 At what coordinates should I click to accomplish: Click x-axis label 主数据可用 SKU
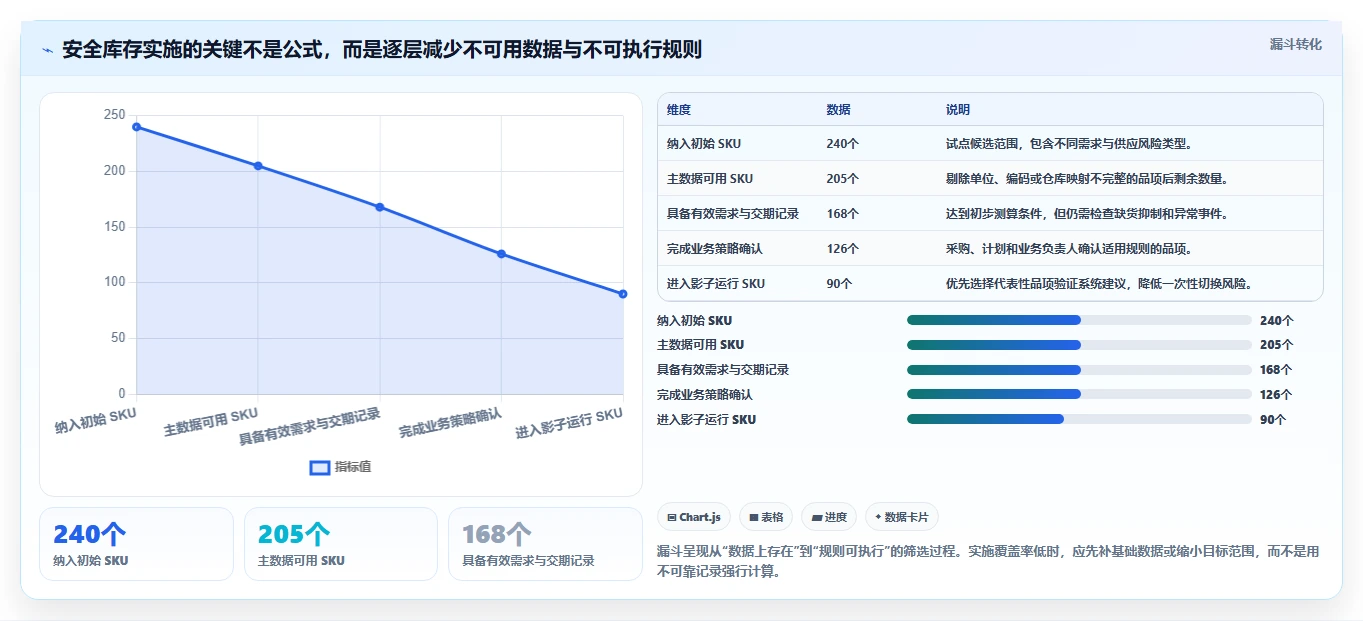coord(211,423)
